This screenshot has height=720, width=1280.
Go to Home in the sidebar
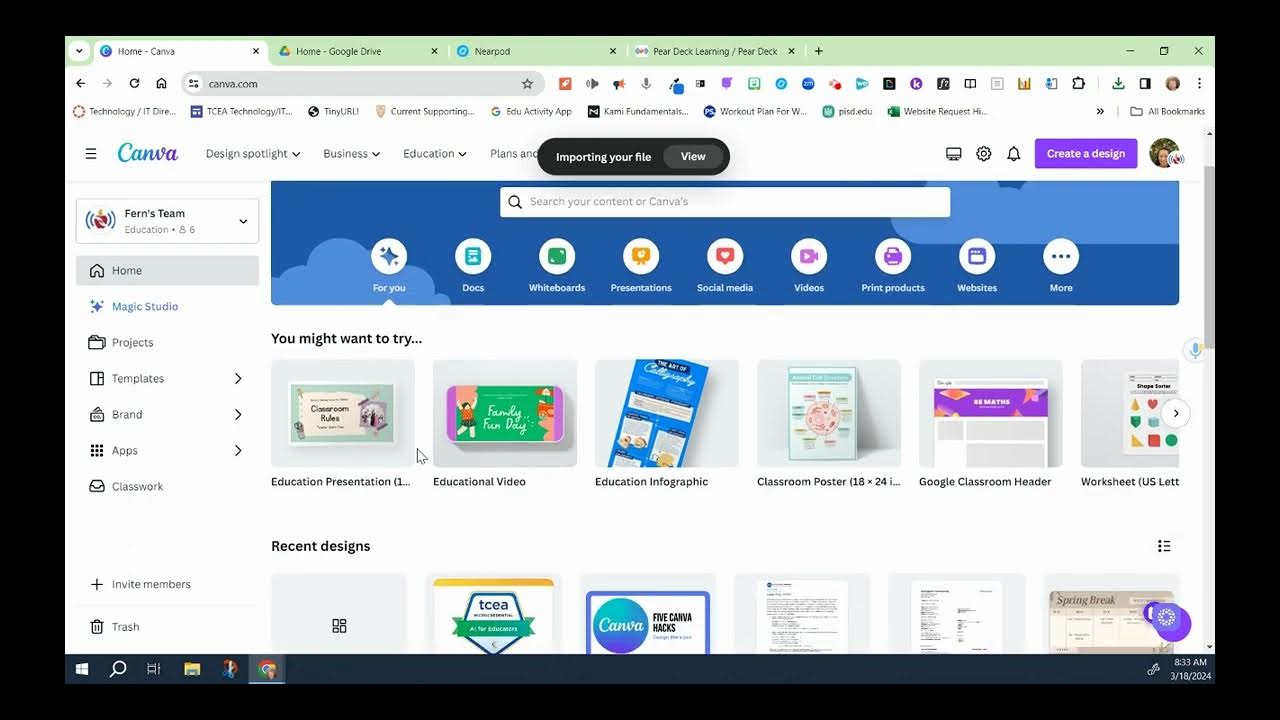(167, 271)
